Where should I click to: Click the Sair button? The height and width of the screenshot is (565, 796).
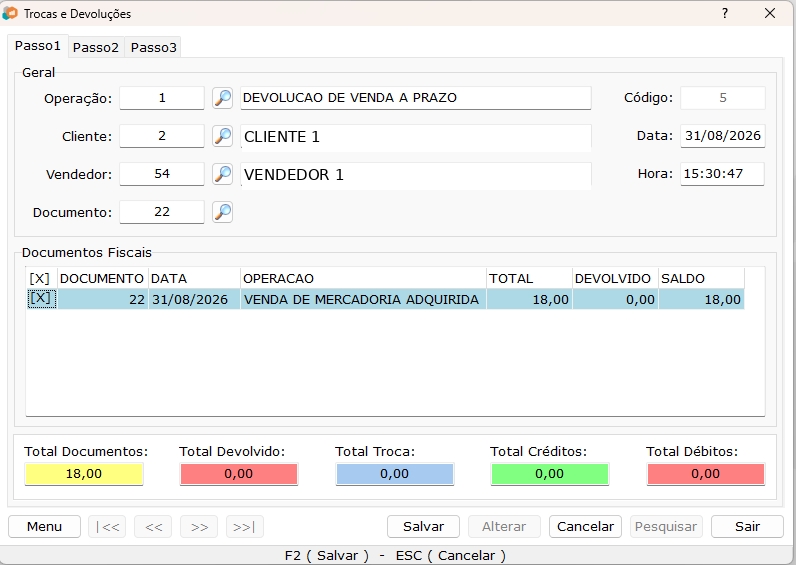[747, 526]
